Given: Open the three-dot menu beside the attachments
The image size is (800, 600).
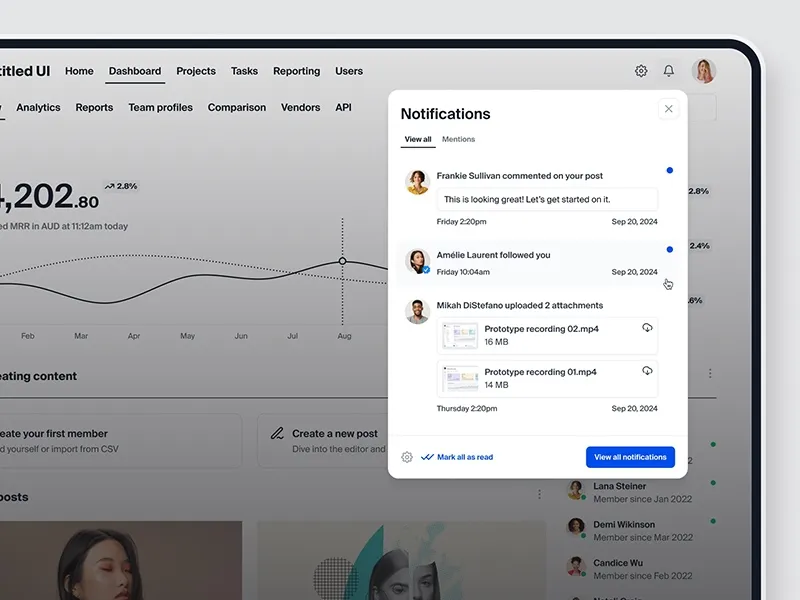Looking at the screenshot, I should [x=710, y=372].
